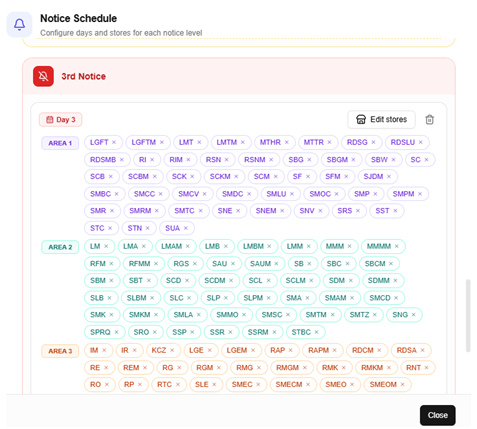The width and height of the screenshot is (477, 429).
Task: Remove the RNT store from Area 3
Action: (426, 368)
